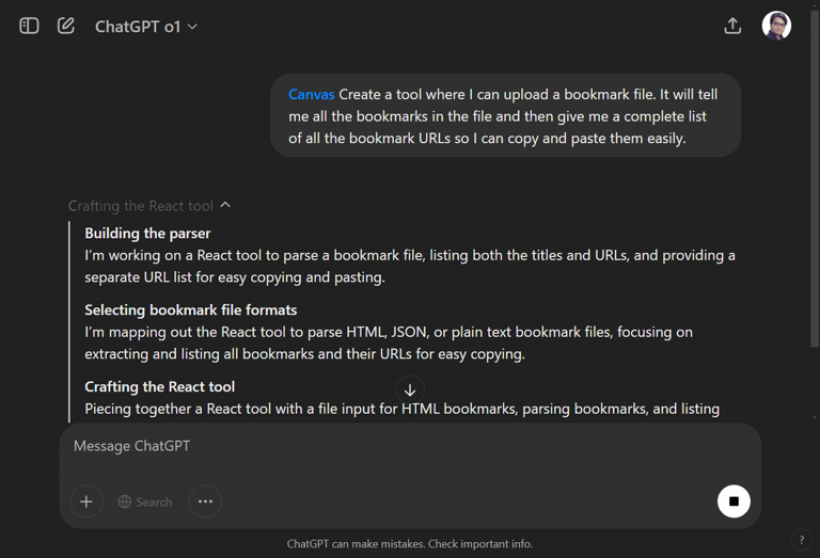Viewport: 820px width, 558px height.
Task: Open the question mark help icon
Action: click(801, 540)
